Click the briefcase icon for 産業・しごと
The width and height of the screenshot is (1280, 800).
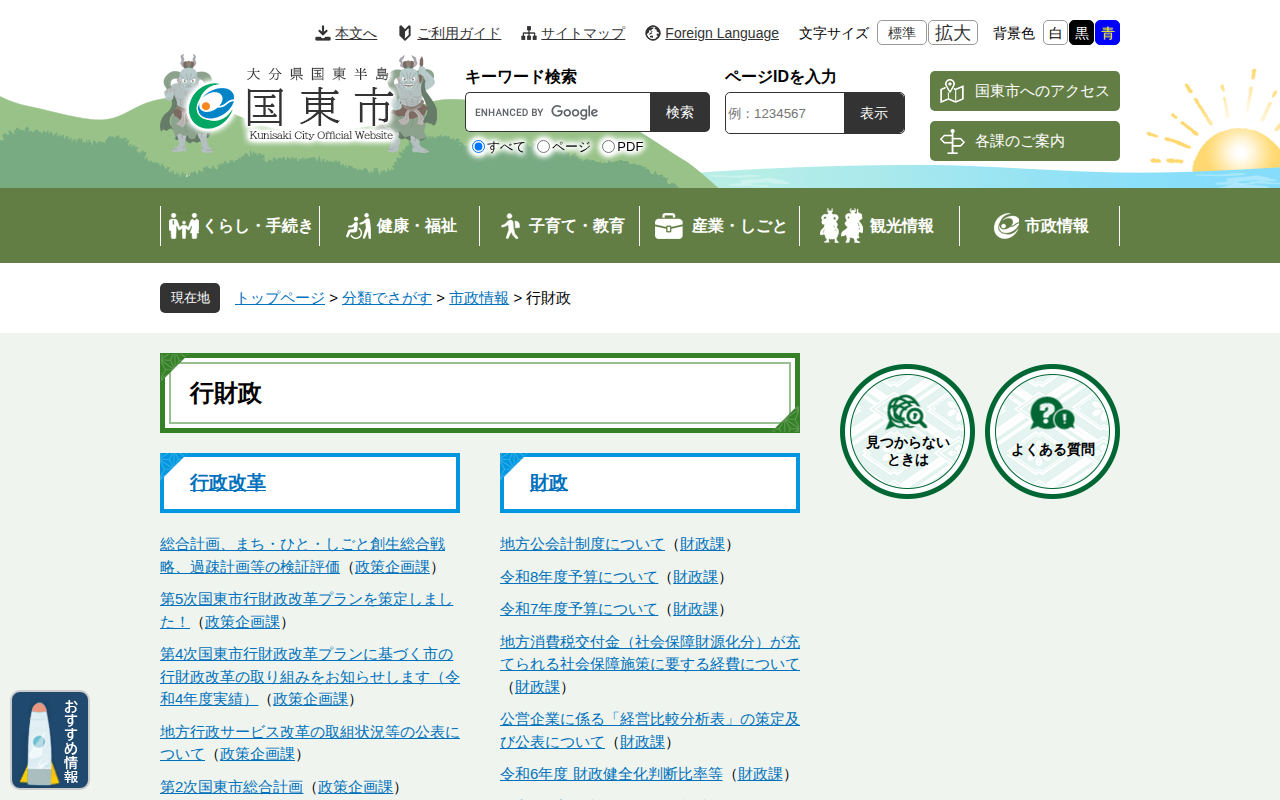[x=669, y=226]
